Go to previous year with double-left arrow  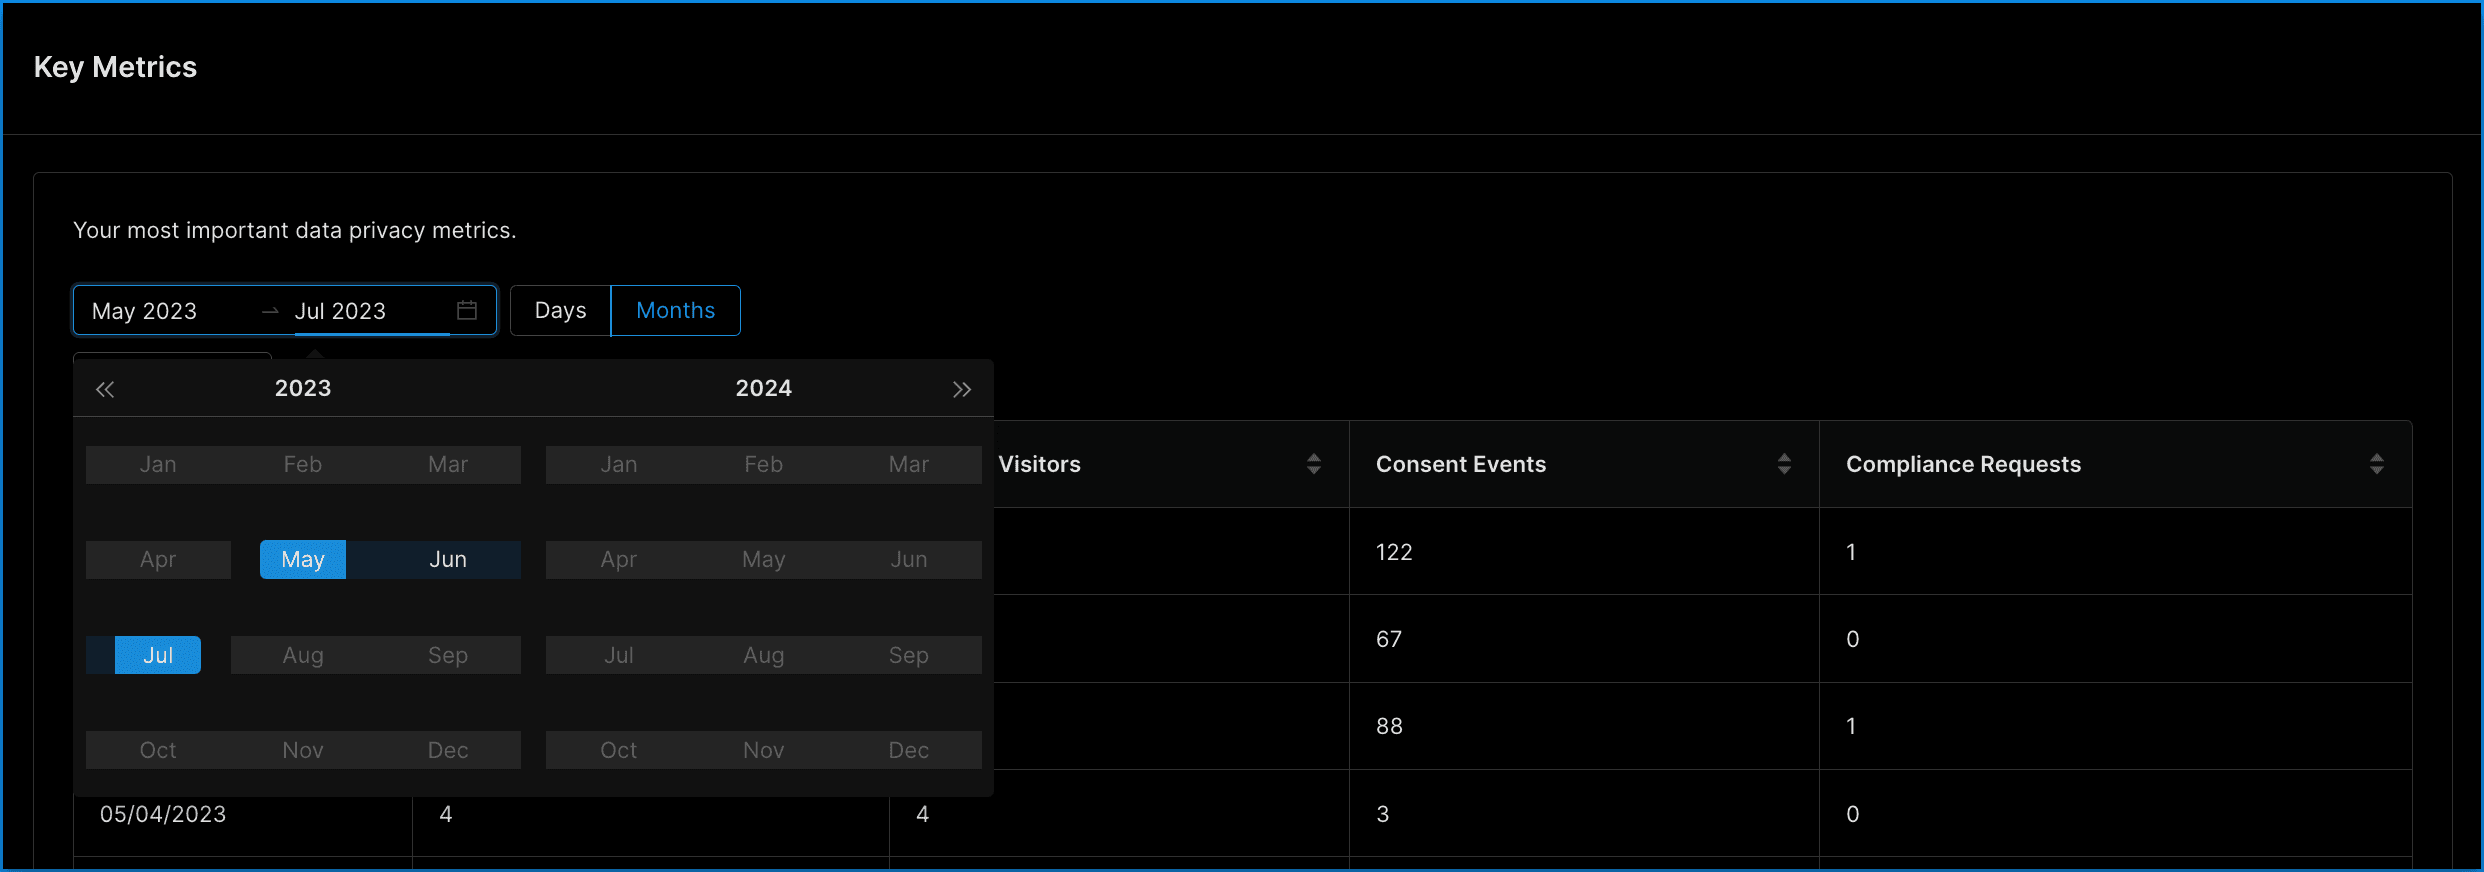coord(105,389)
